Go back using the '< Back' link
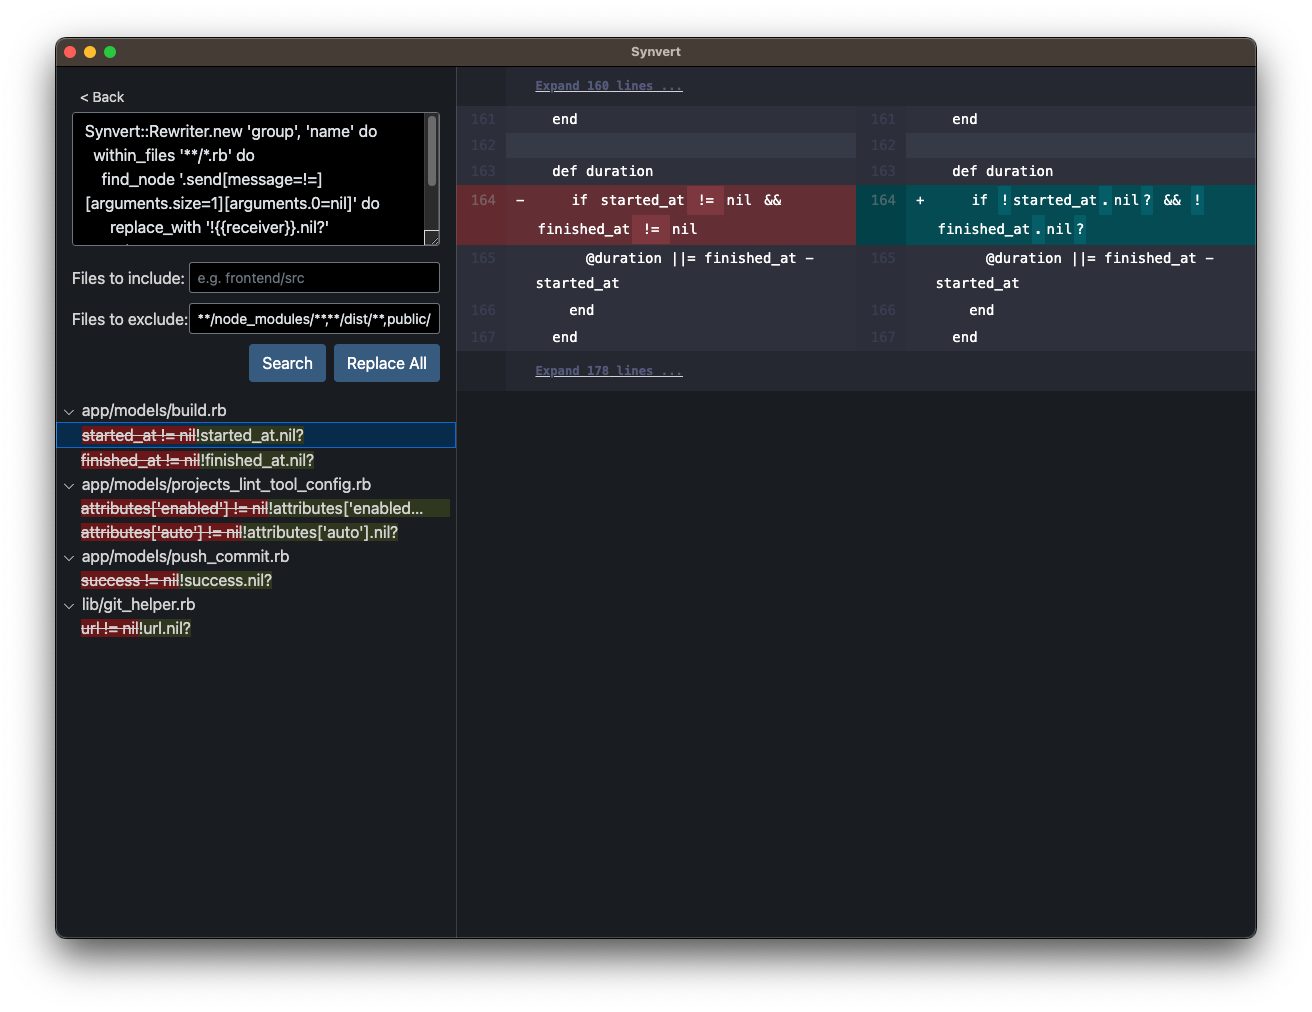Viewport: 1312px width, 1012px height. point(102,97)
